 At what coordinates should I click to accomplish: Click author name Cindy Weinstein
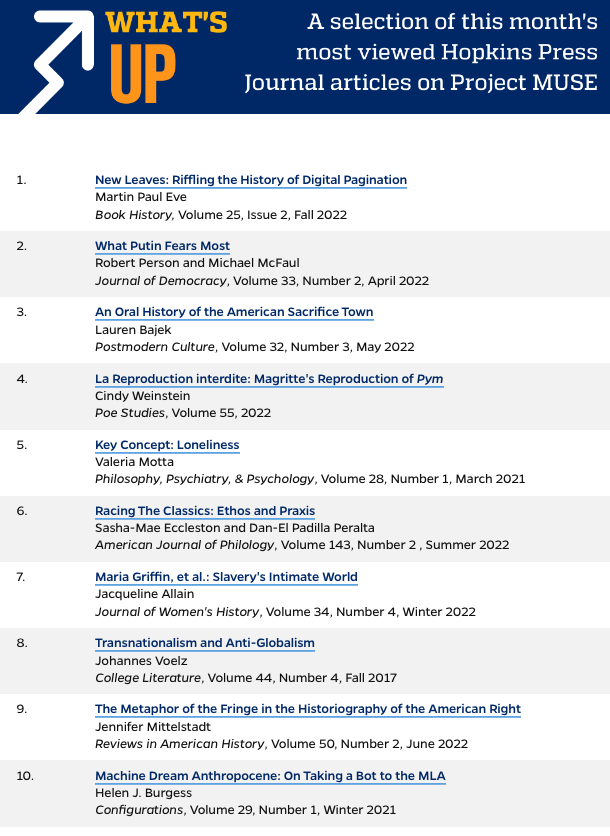pyautogui.click(x=142, y=396)
